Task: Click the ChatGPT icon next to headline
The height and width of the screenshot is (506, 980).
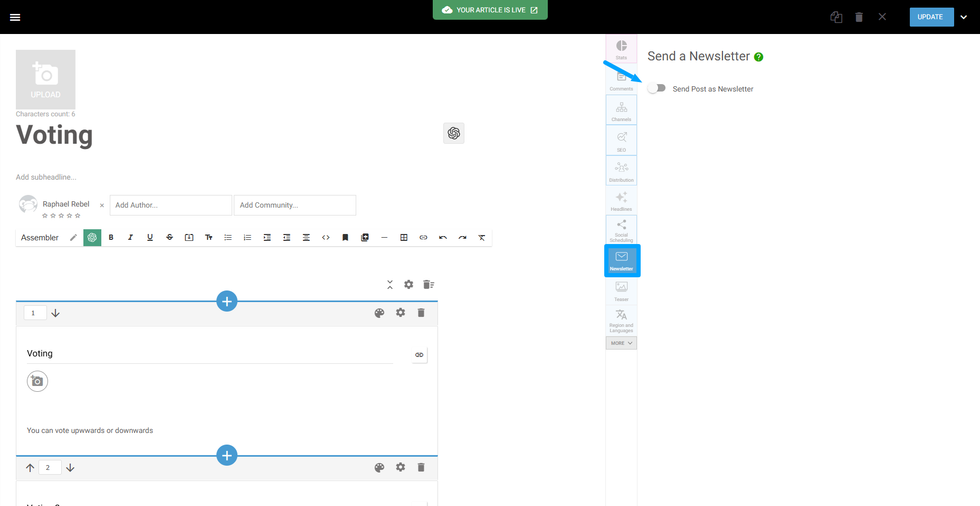Action: pos(454,133)
